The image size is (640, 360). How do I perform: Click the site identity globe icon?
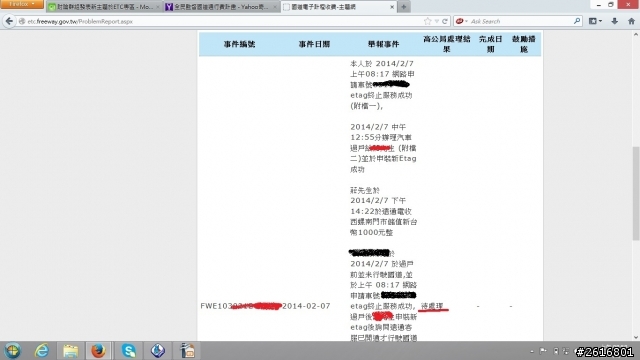pyautogui.click(x=22, y=21)
